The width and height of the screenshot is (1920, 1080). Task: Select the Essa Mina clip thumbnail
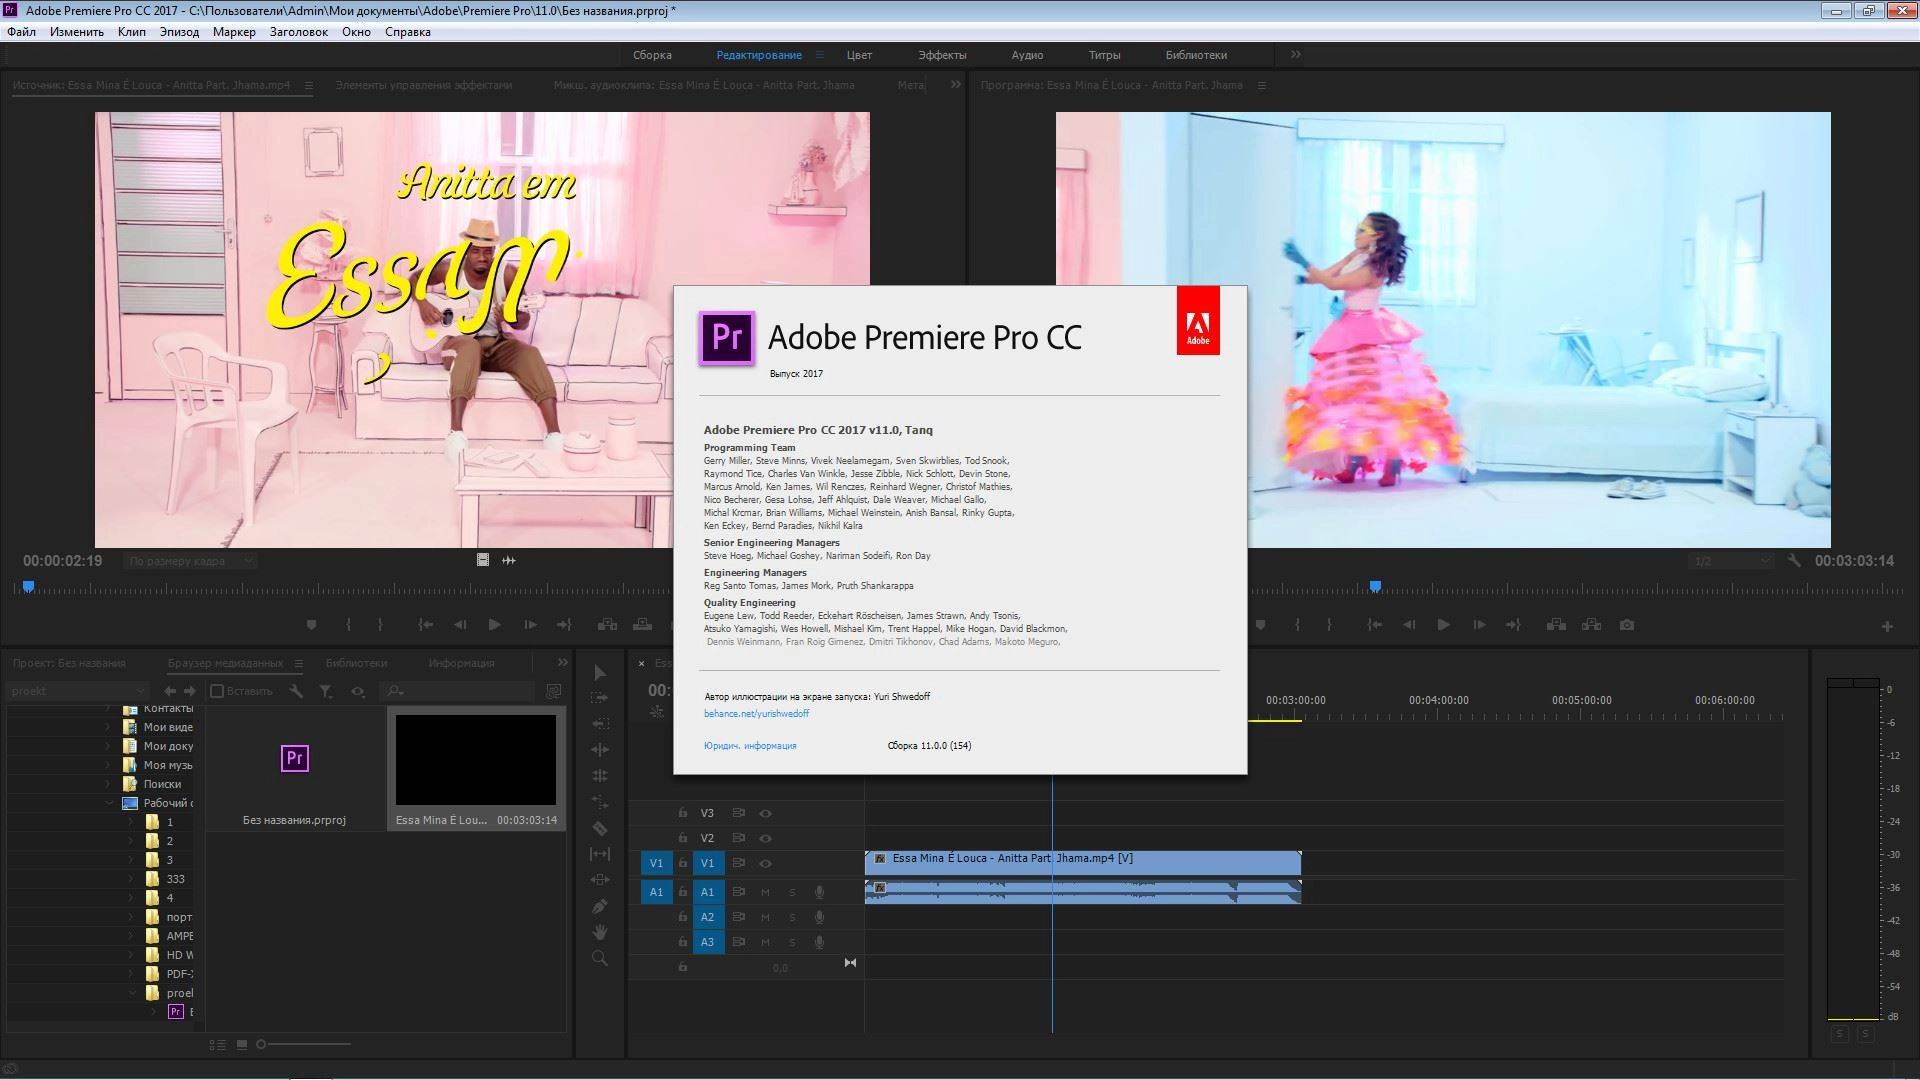[x=476, y=760]
